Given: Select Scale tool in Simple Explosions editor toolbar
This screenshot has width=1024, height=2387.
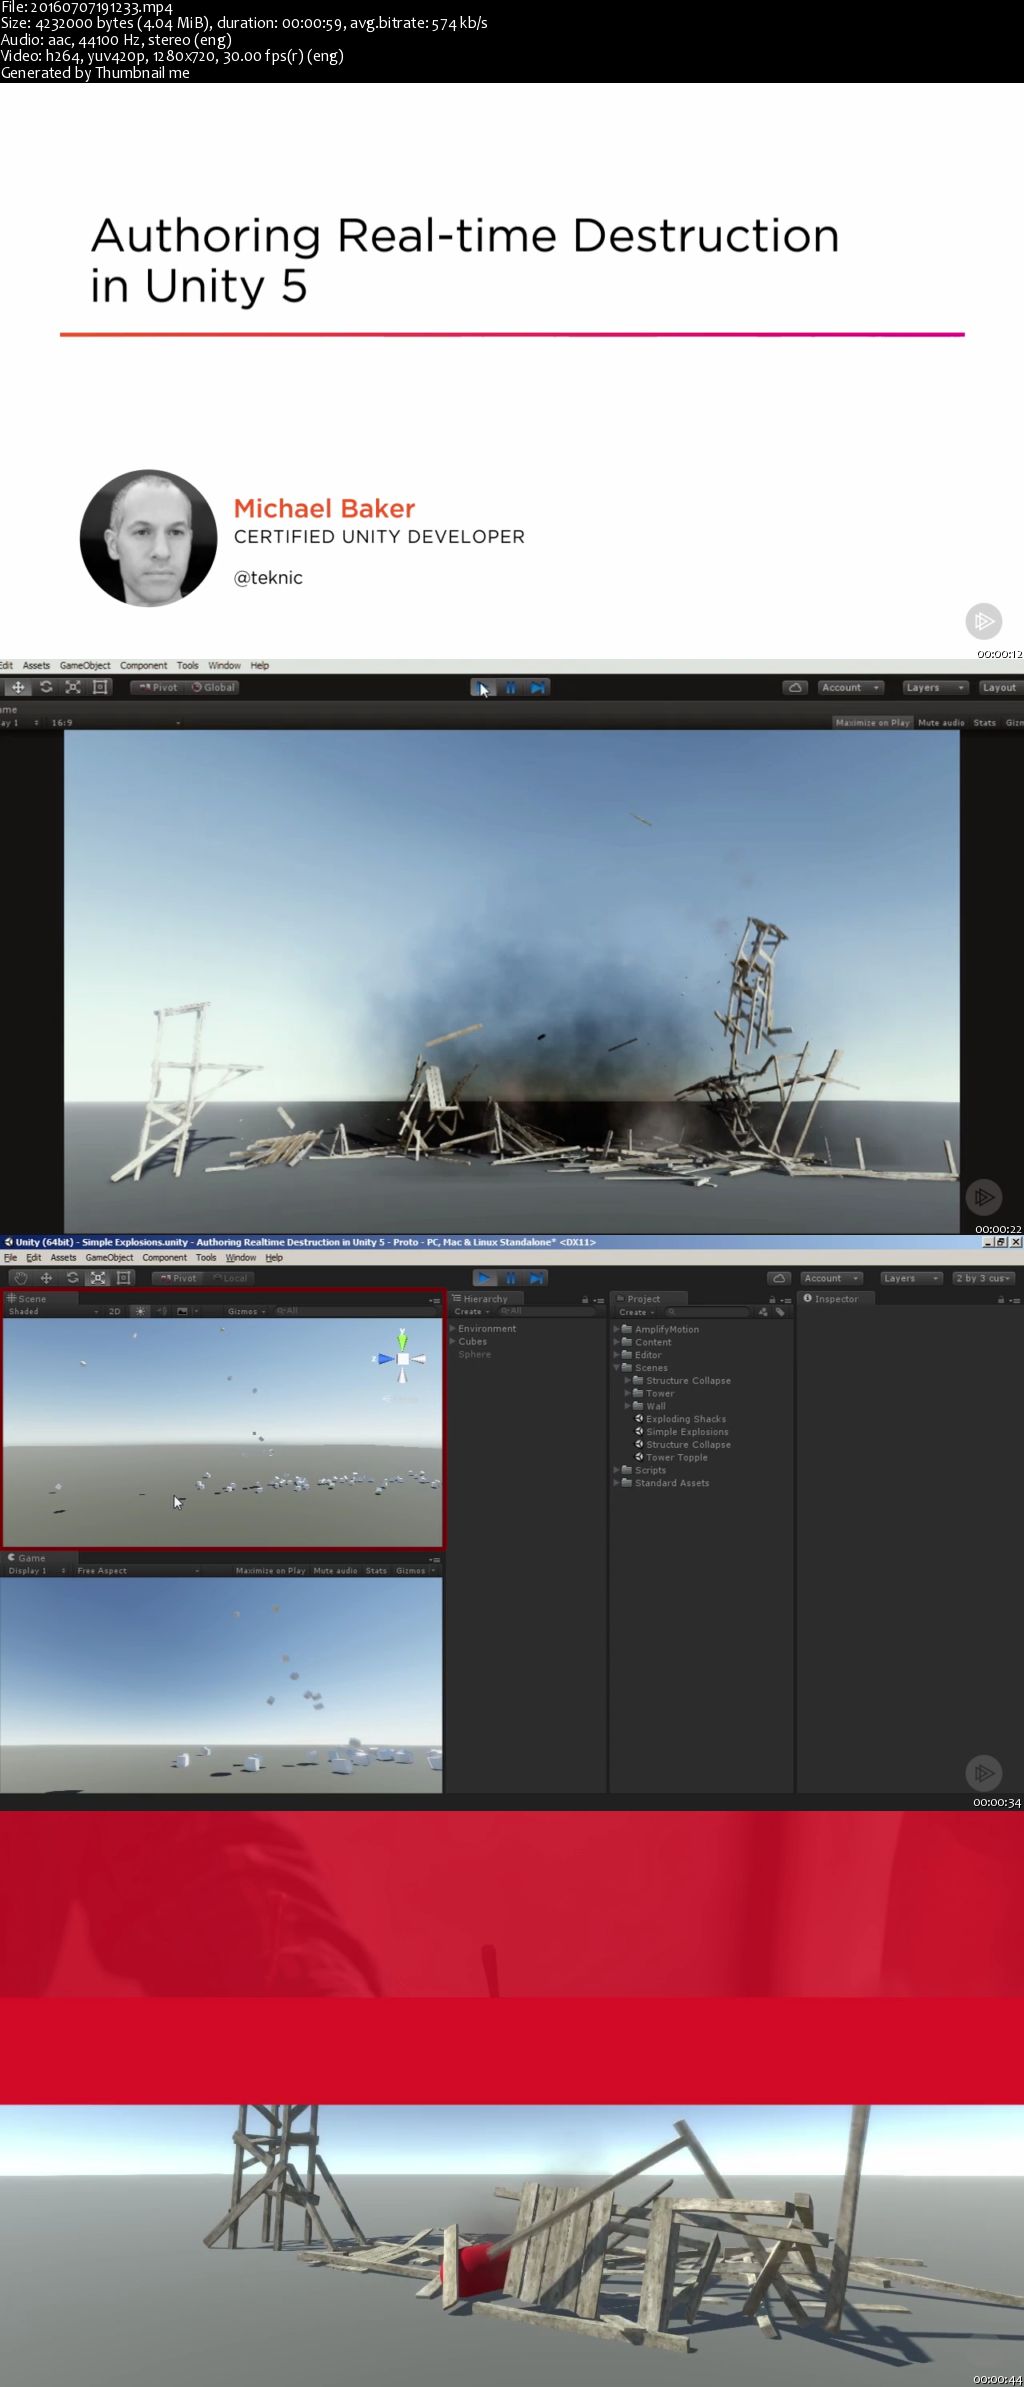Looking at the screenshot, I should click(x=98, y=1278).
